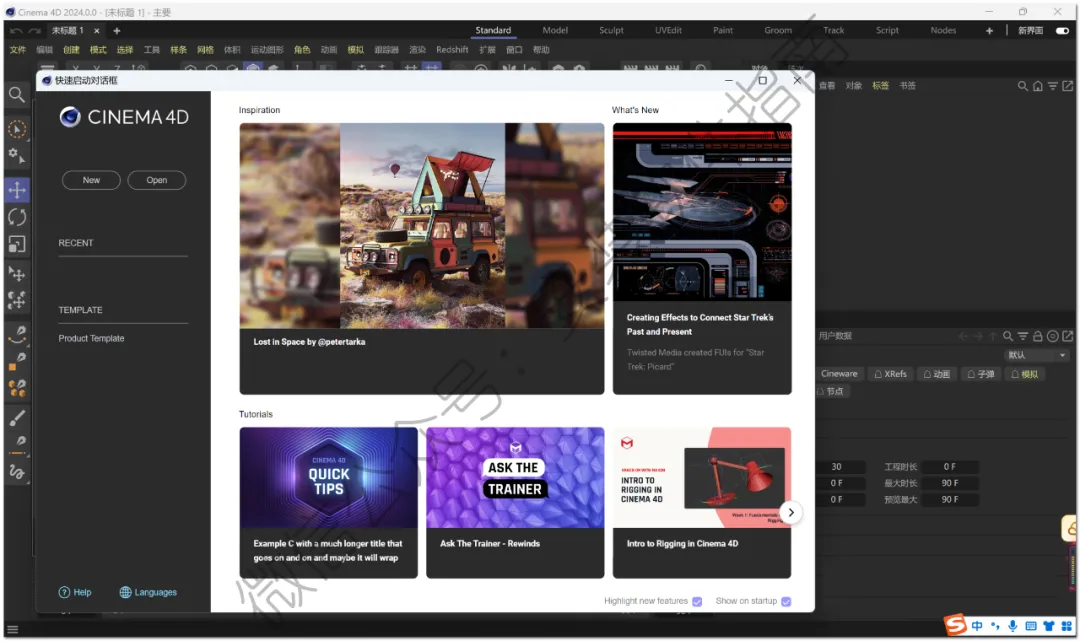
Task: Open Quick Tips tutorial thumbnail
Action: tap(329, 478)
